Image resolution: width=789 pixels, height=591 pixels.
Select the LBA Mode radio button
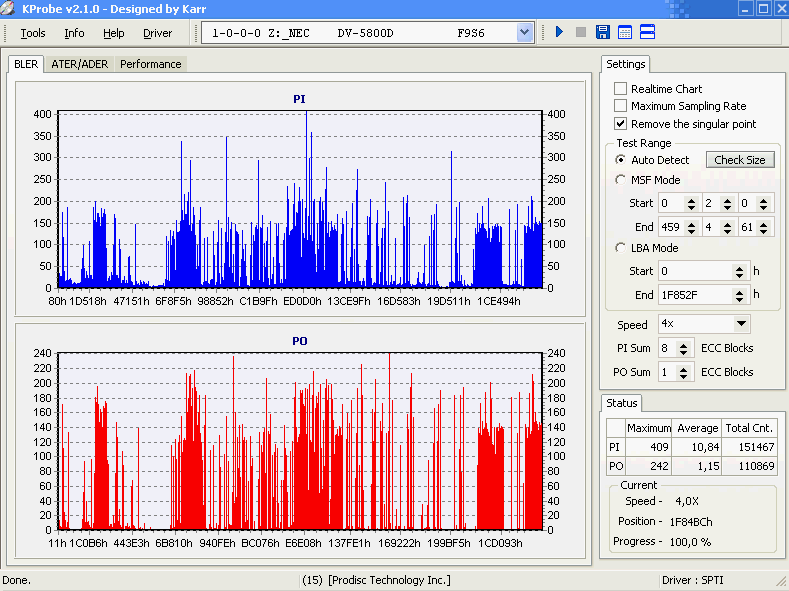click(621, 248)
